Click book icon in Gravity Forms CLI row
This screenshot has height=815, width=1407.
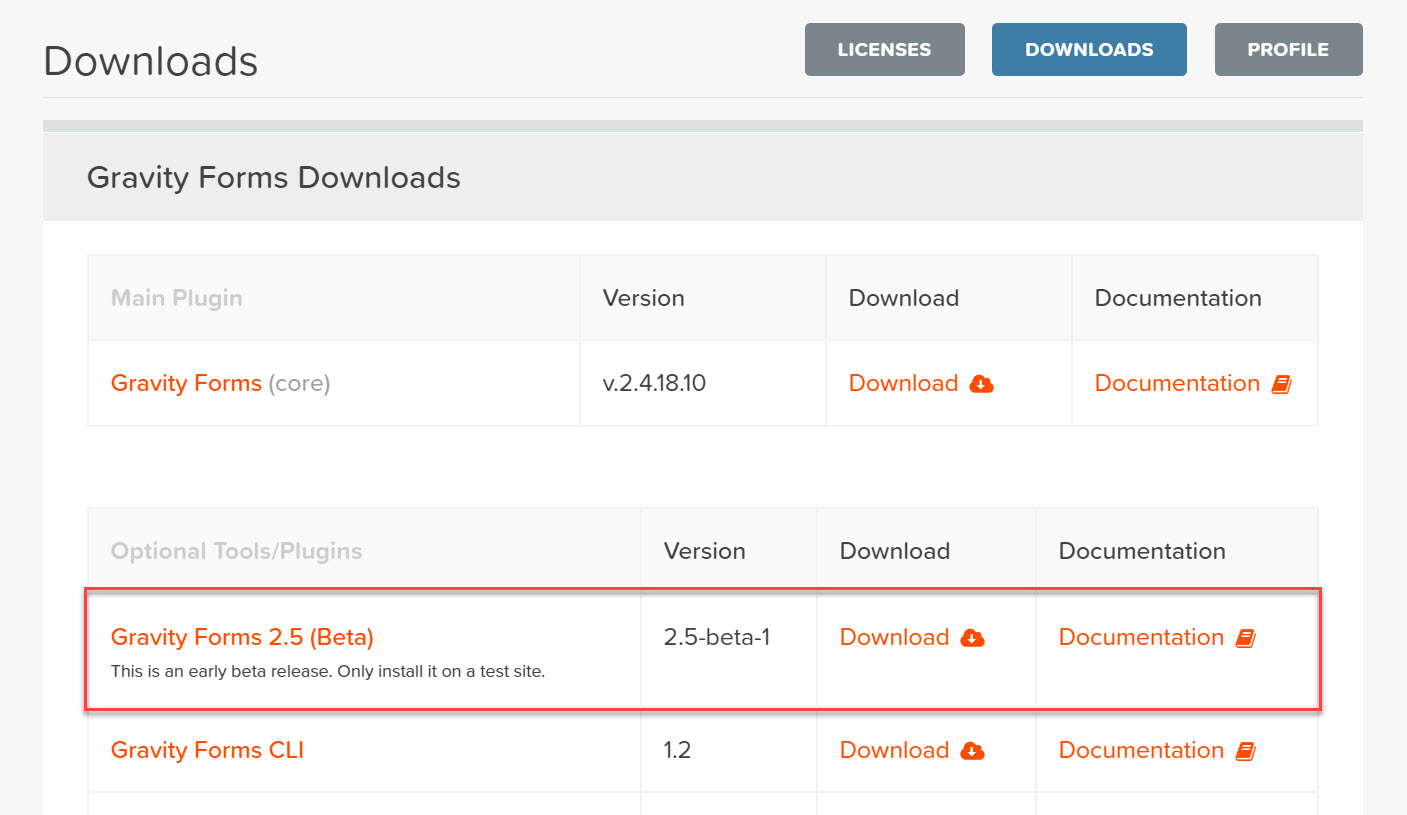point(1246,751)
